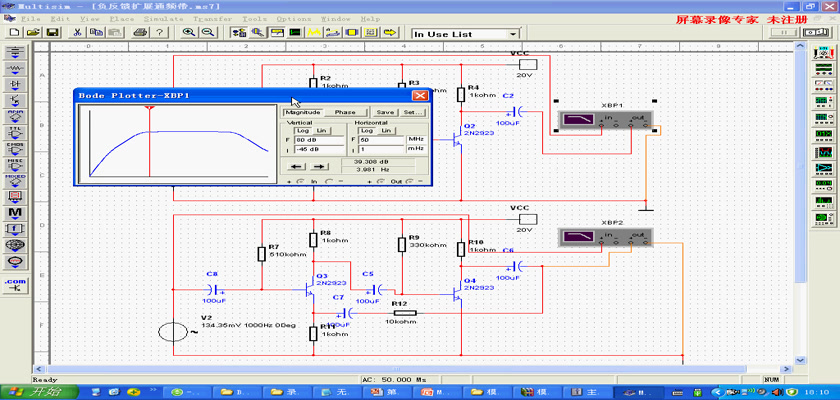Image resolution: width=840 pixels, height=400 pixels.
Task: Print the circuit with the printer icon
Action: (x=140, y=32)
